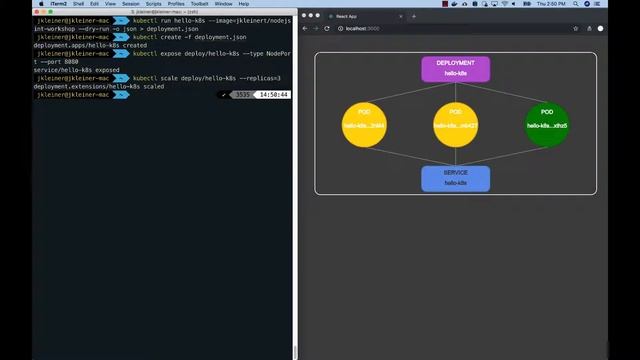Open the Profiles menu
The height and width of the screenshot is (360, 640).
pyautogui.click(x=176, y=4)
